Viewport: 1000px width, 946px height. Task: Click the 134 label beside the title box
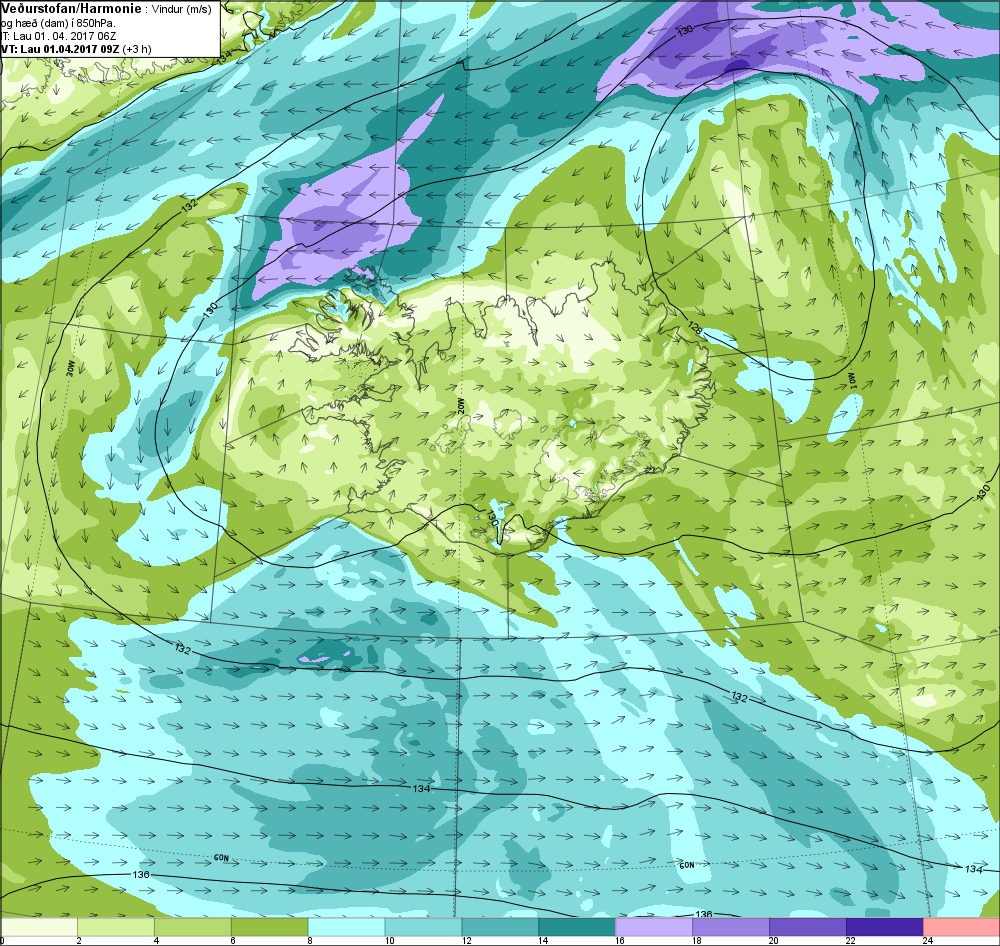point(224,58)
